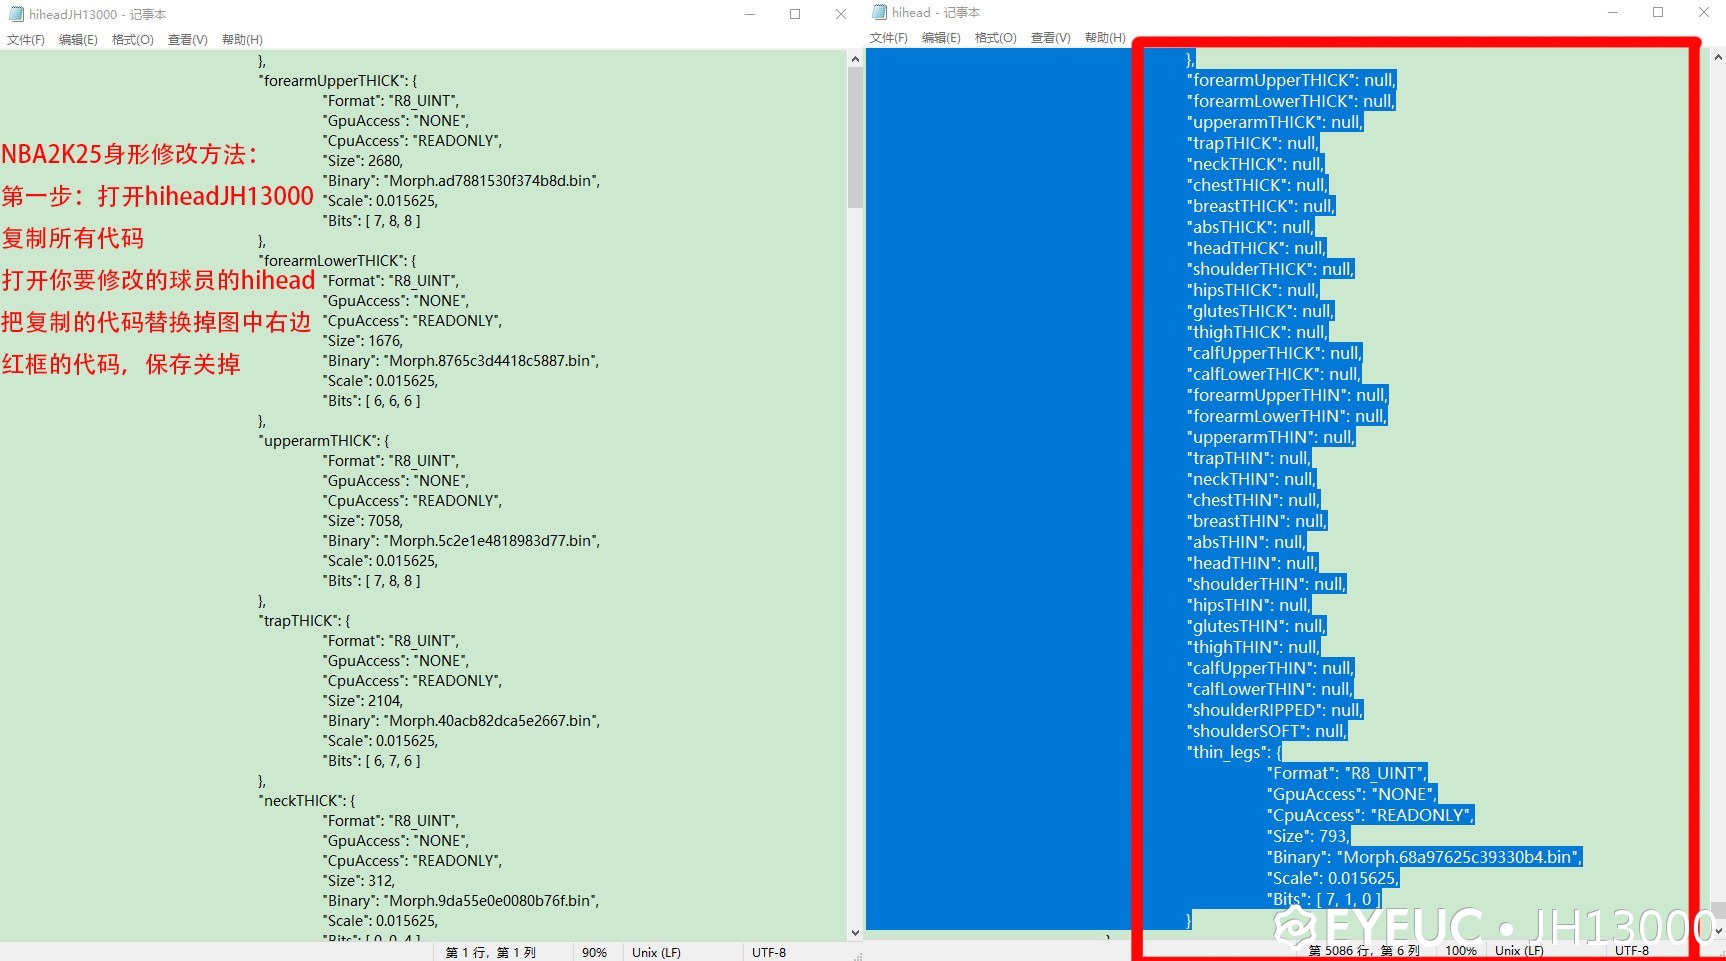Viewport: 1726px width, 961px height.
Task: Click "trapTHICK": { line in left window
Action: coord(304,621)
